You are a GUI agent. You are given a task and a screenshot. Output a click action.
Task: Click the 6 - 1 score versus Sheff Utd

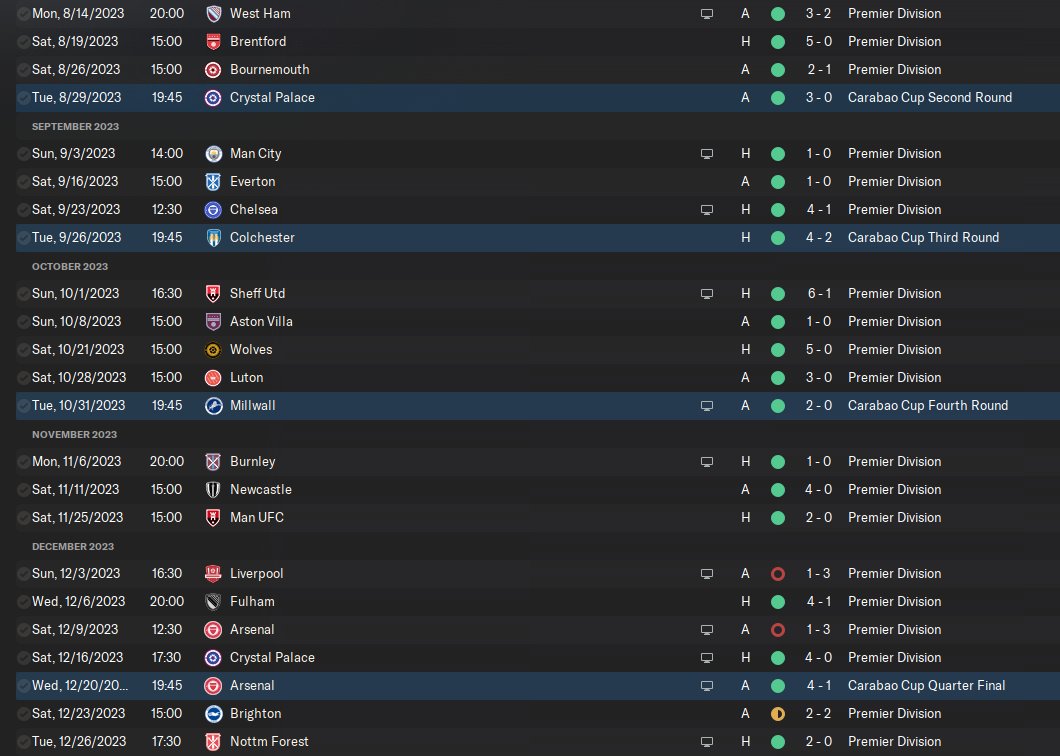point(819,293)
